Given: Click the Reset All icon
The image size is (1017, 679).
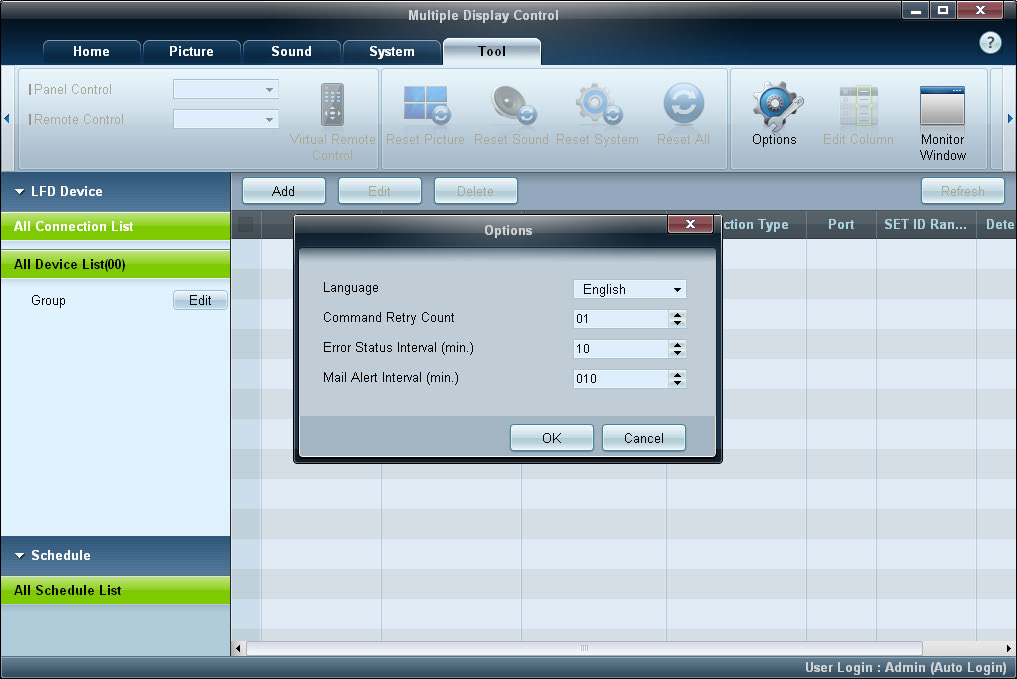Looking at the screenshot, I should [x=683, y=103].
